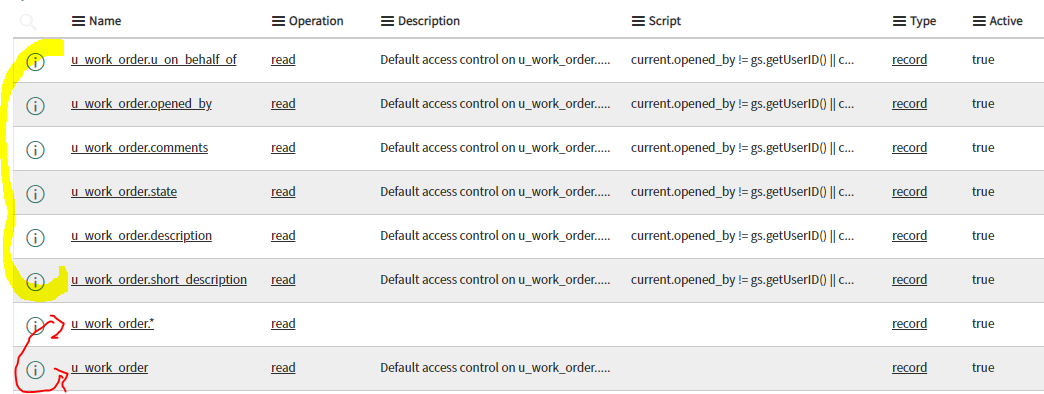Screen dimensions: 1044x394
Task: Open info icon for u_work_order.description row
Action: pos(35,238)
